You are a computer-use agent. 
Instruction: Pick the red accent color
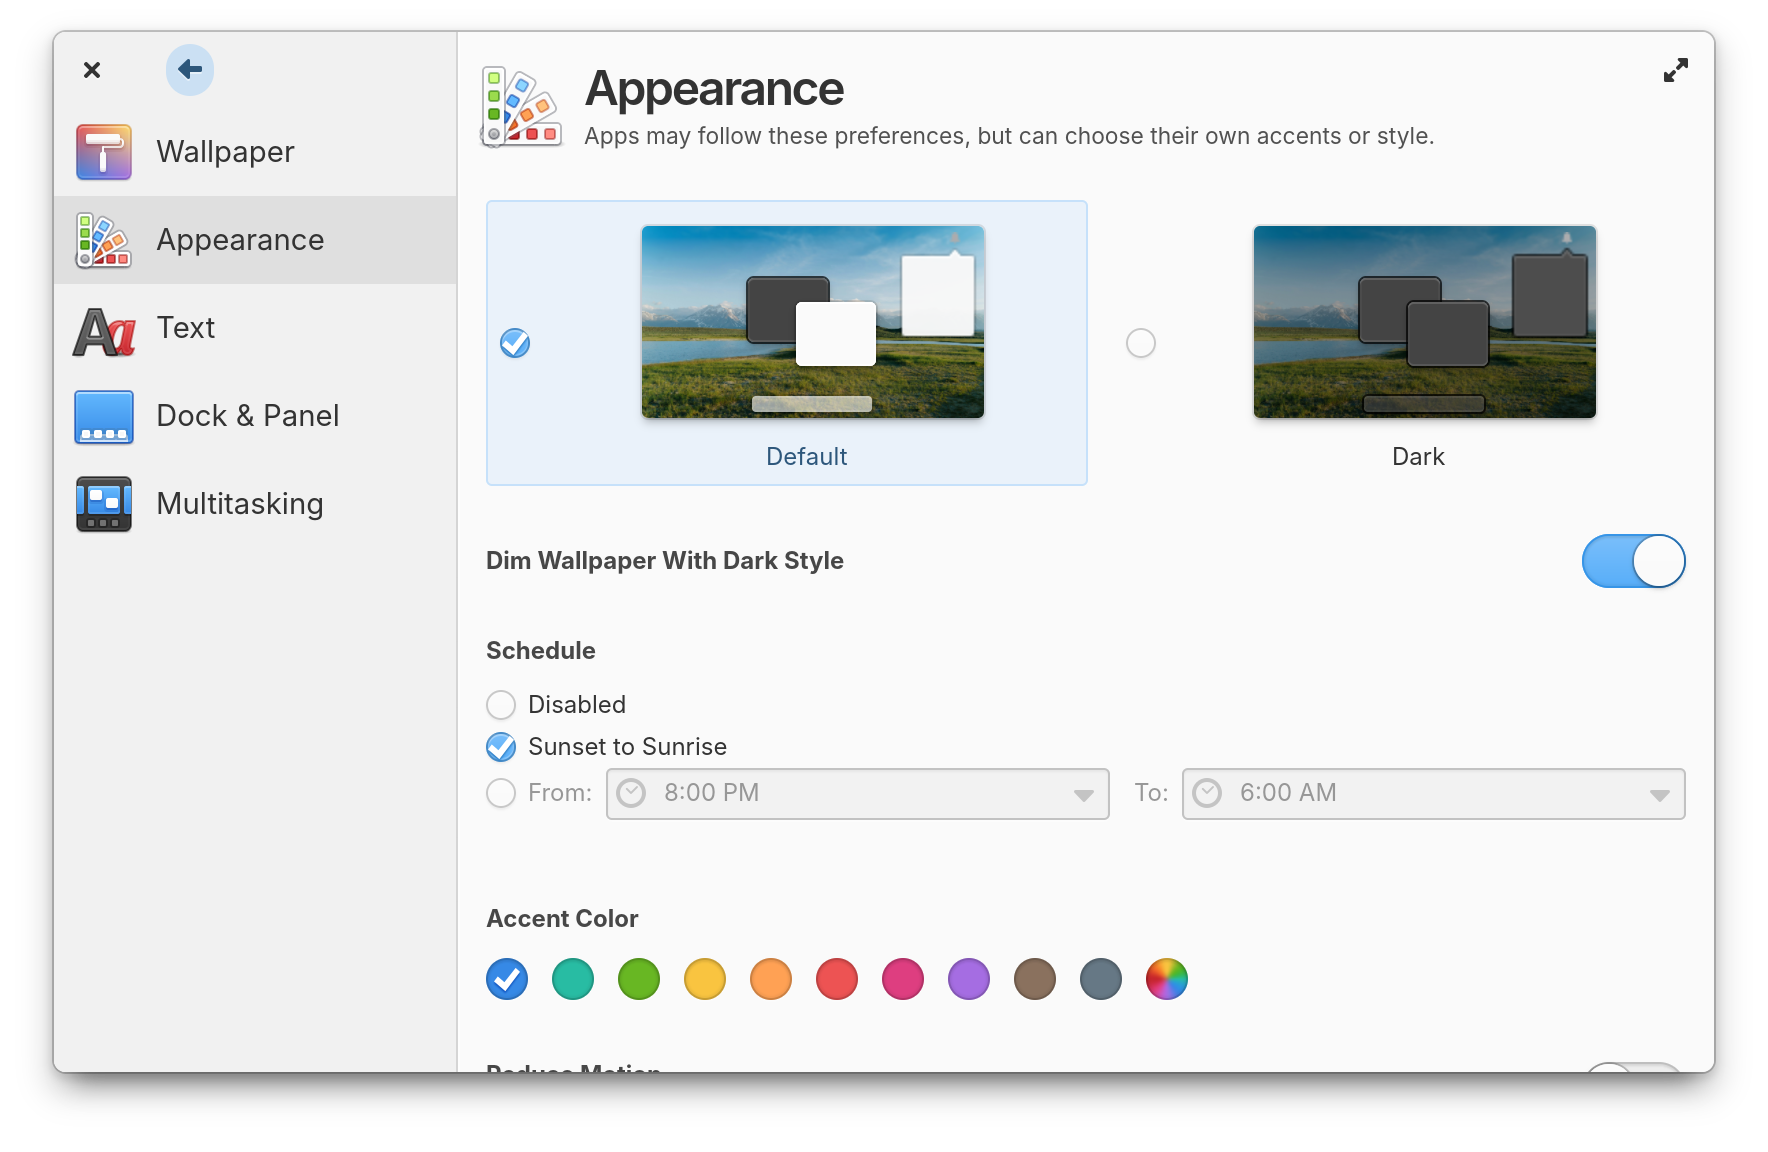[x=837, y=979]
